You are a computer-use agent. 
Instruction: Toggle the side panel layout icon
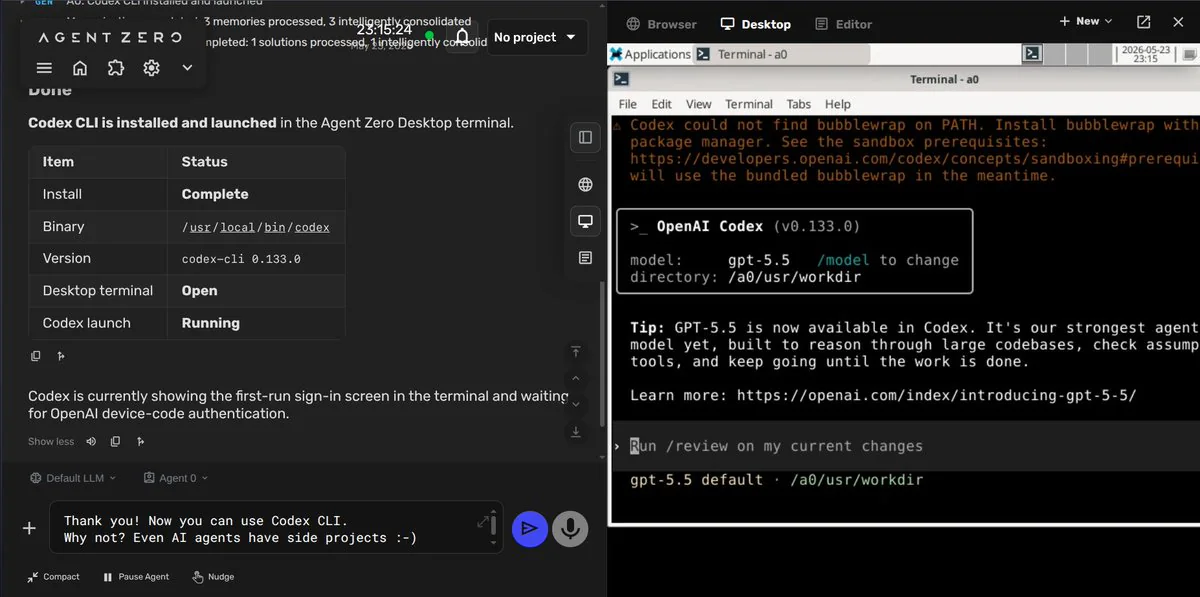coord(585,137)
